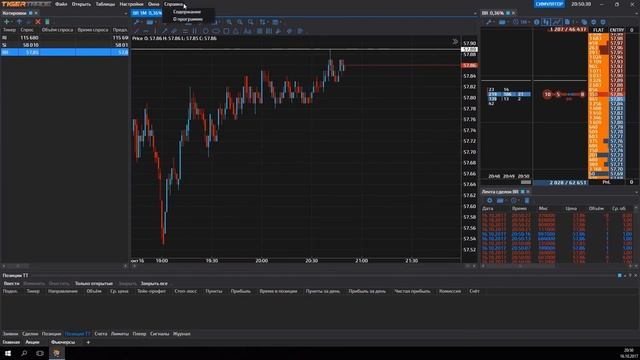Open the Котировки panel dropdown arrow
This screenshot has width=640, height=360.
point(126,13)
